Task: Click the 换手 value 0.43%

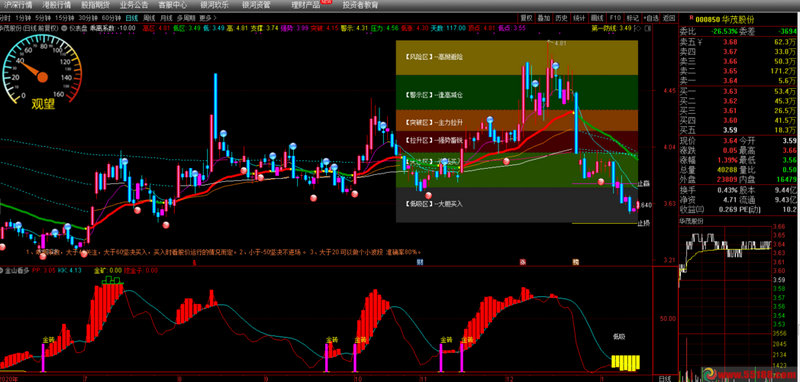Action: pos(728,189)
